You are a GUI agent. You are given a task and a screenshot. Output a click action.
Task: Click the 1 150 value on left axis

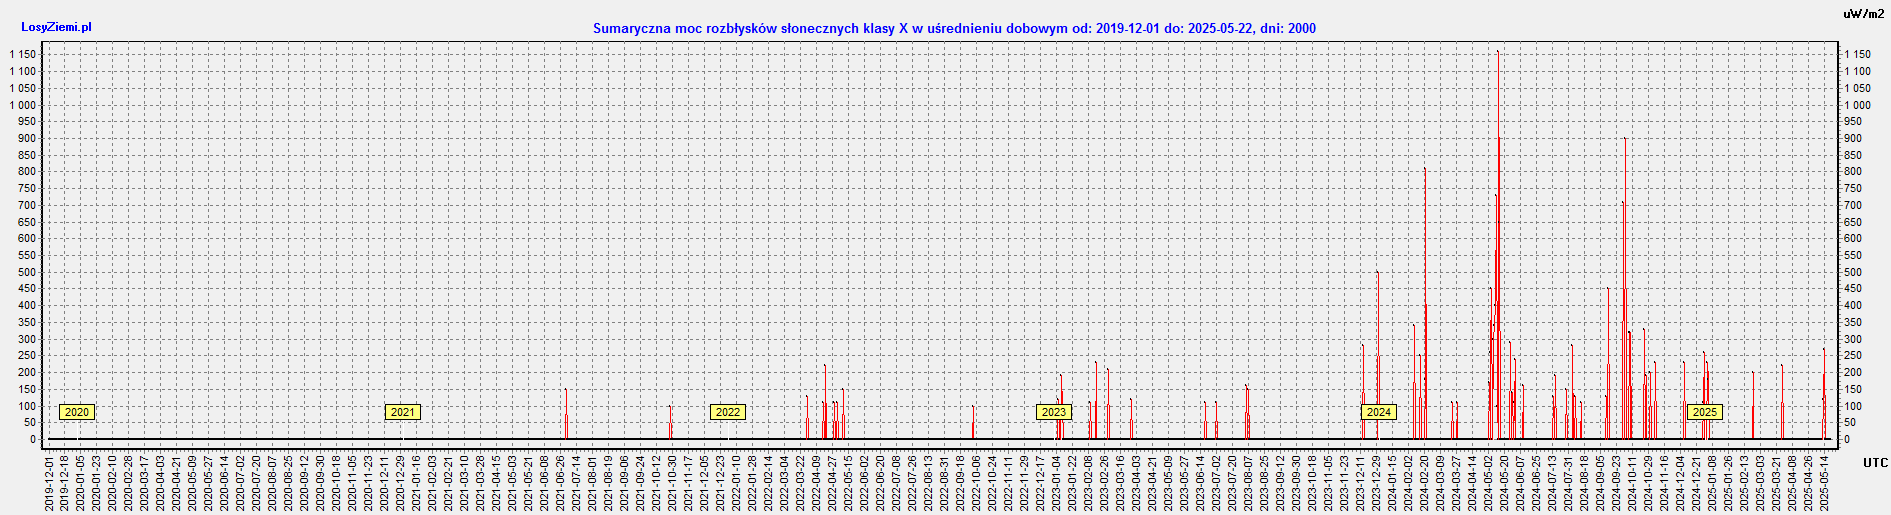click(x=23, y=55)
